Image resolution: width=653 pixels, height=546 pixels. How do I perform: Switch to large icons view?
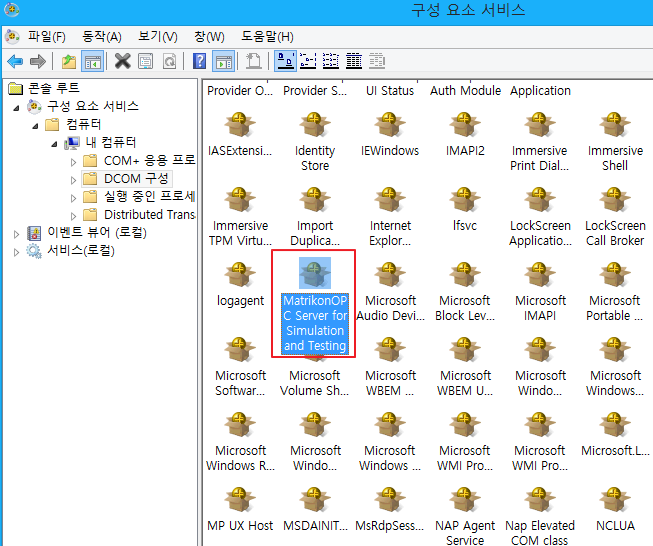[285, 62]
